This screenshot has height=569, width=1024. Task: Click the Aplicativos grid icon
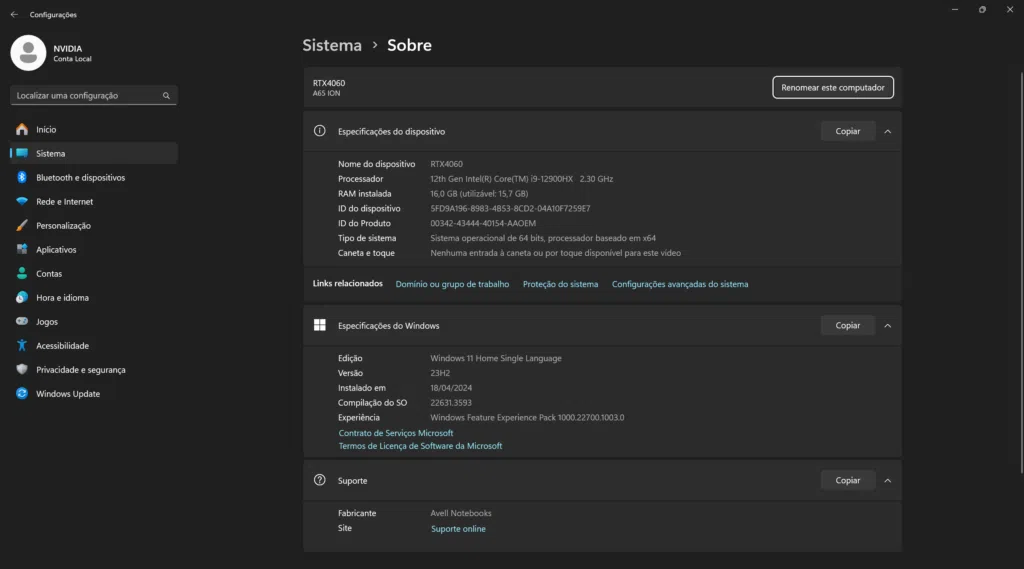pos(22,250)
